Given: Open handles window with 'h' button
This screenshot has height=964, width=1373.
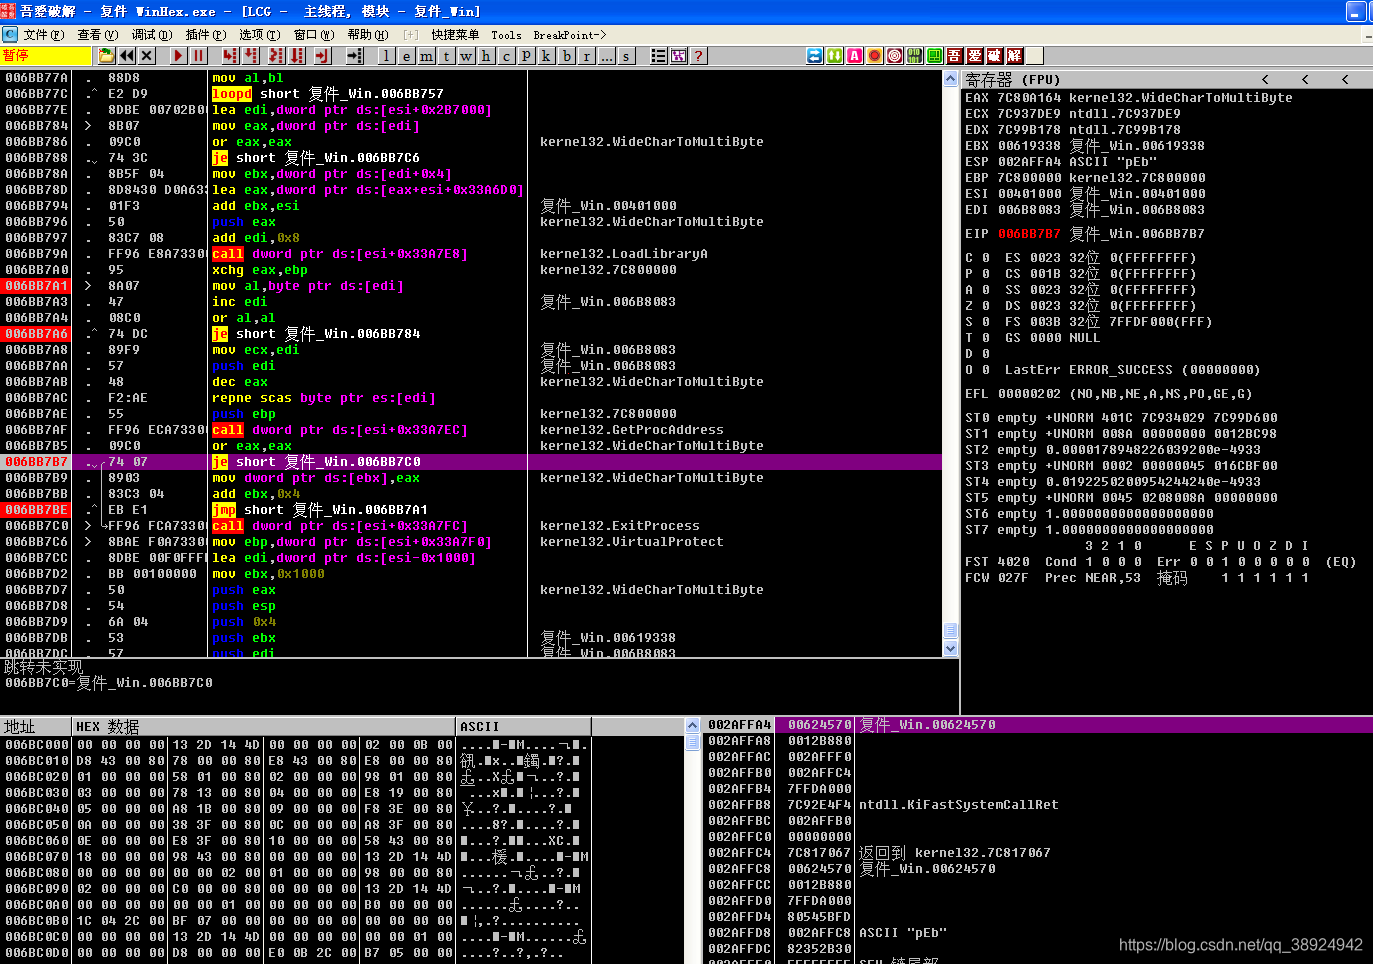Looking at the screenshot, I should coord(487,56).
